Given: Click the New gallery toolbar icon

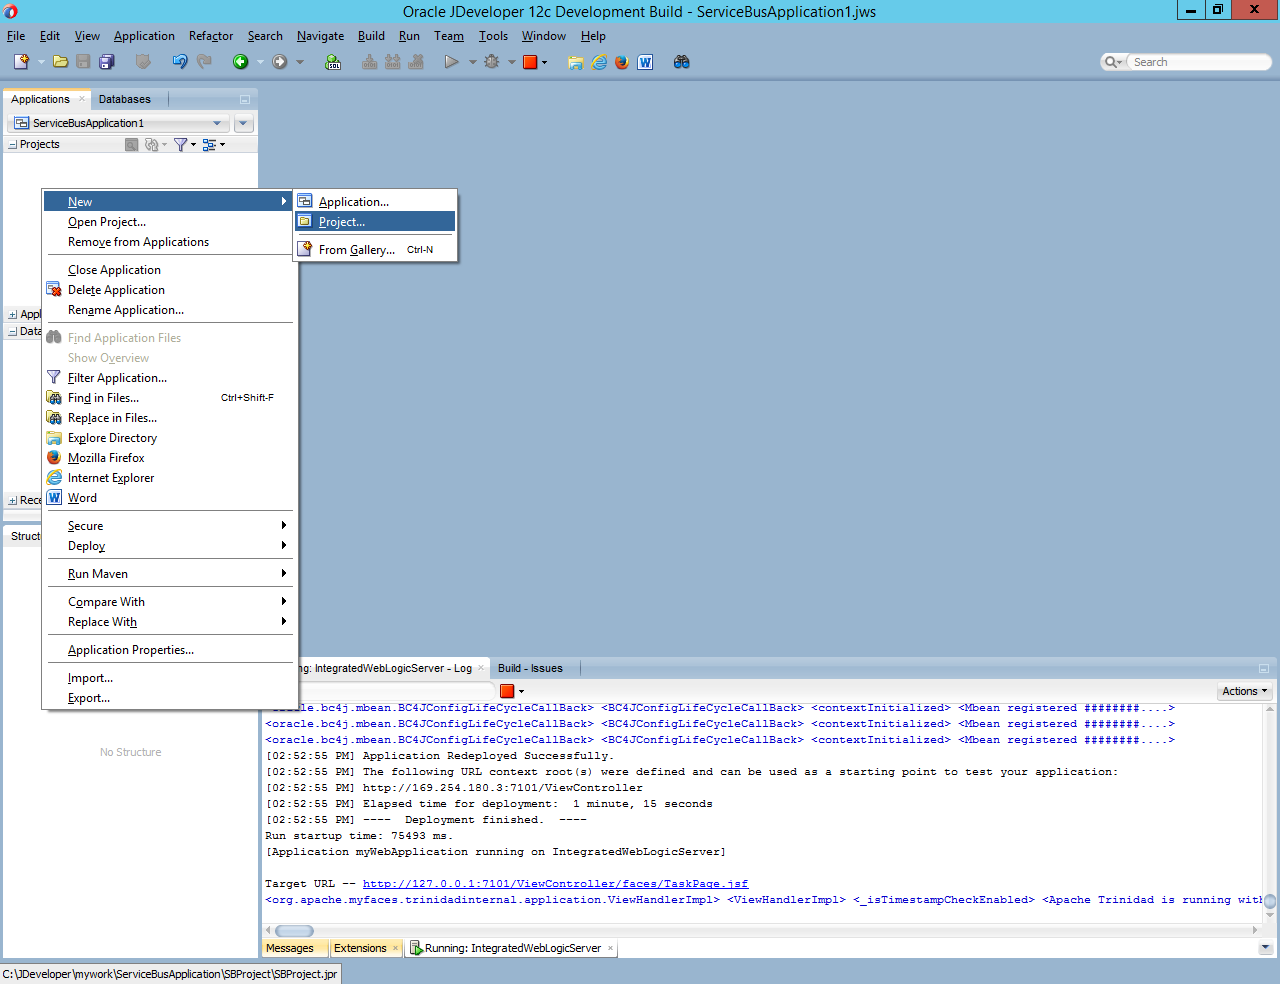Looking at the screenshot, I should pyautogui.click(x=21, y=62).
